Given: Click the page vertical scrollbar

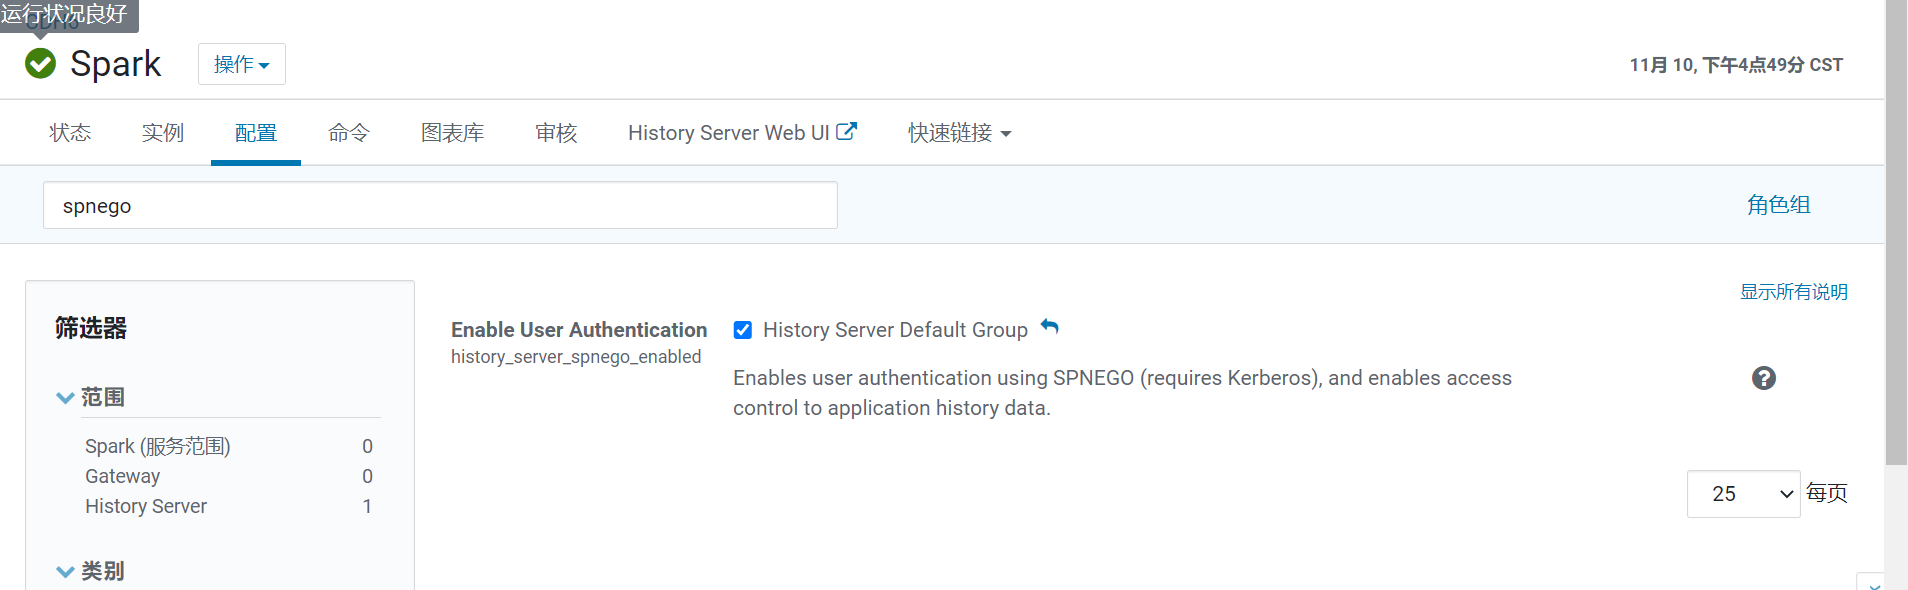Looking at the screenshot, I should [1896, 233].
